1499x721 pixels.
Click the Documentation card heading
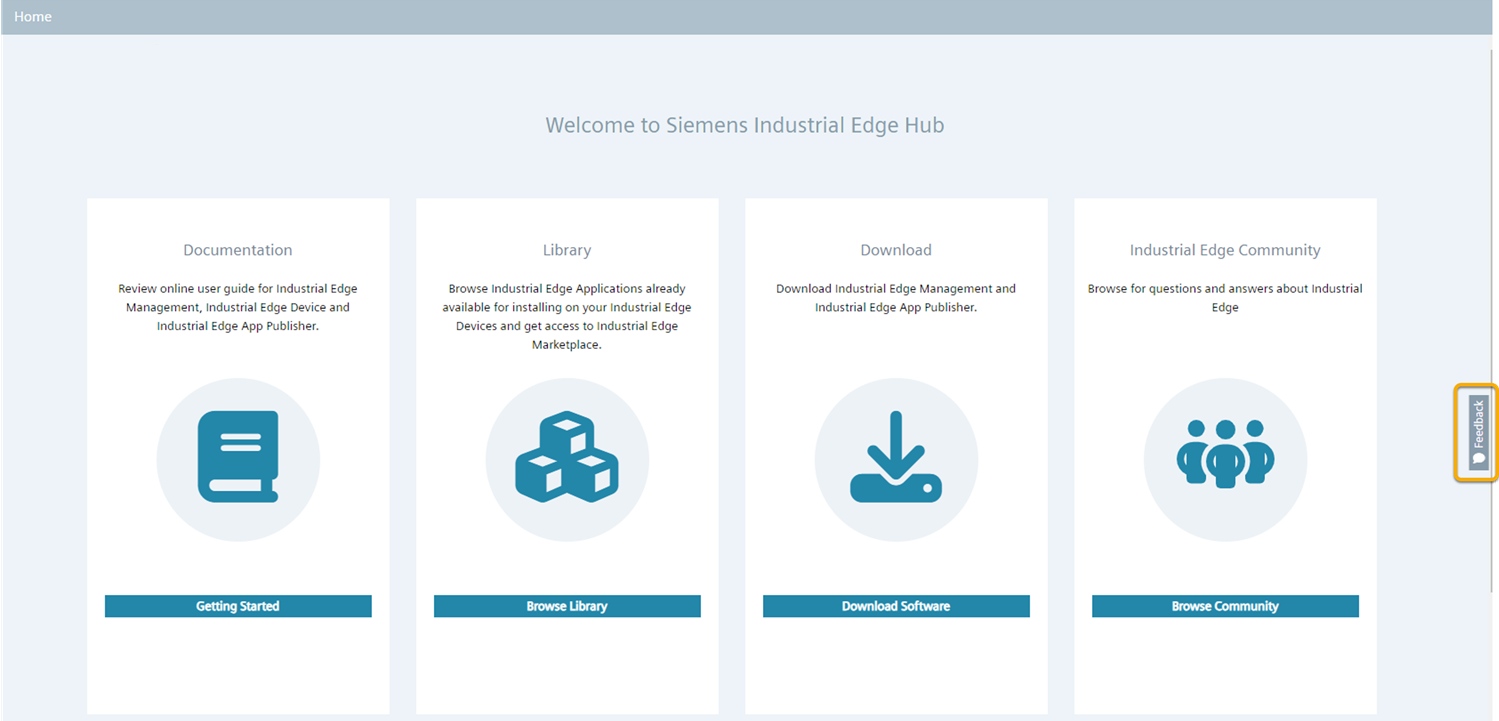237,249
